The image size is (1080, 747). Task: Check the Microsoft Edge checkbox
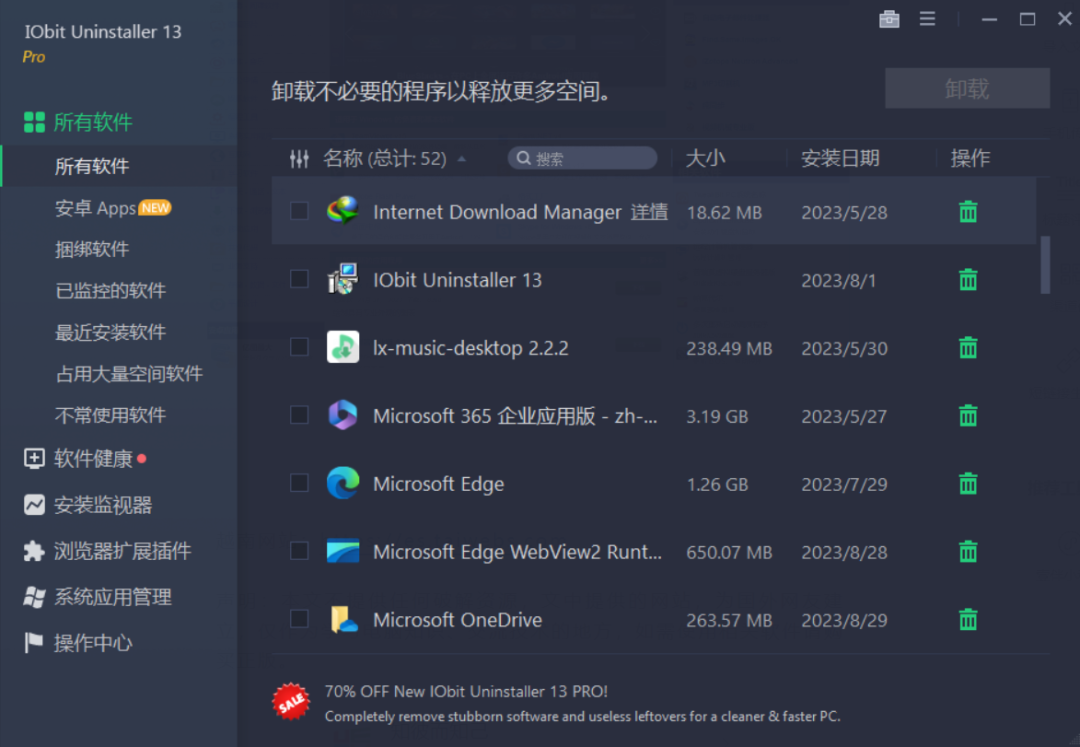299,483
